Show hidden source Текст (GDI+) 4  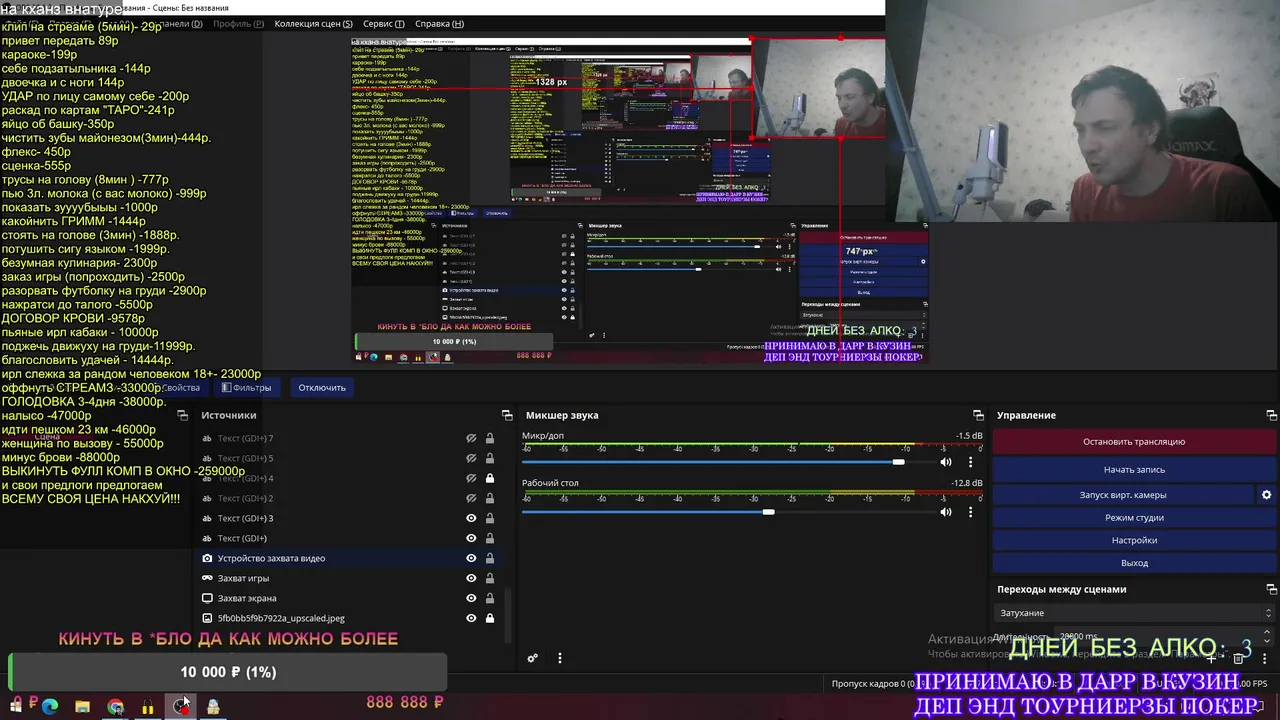click(x=471, y=478)
